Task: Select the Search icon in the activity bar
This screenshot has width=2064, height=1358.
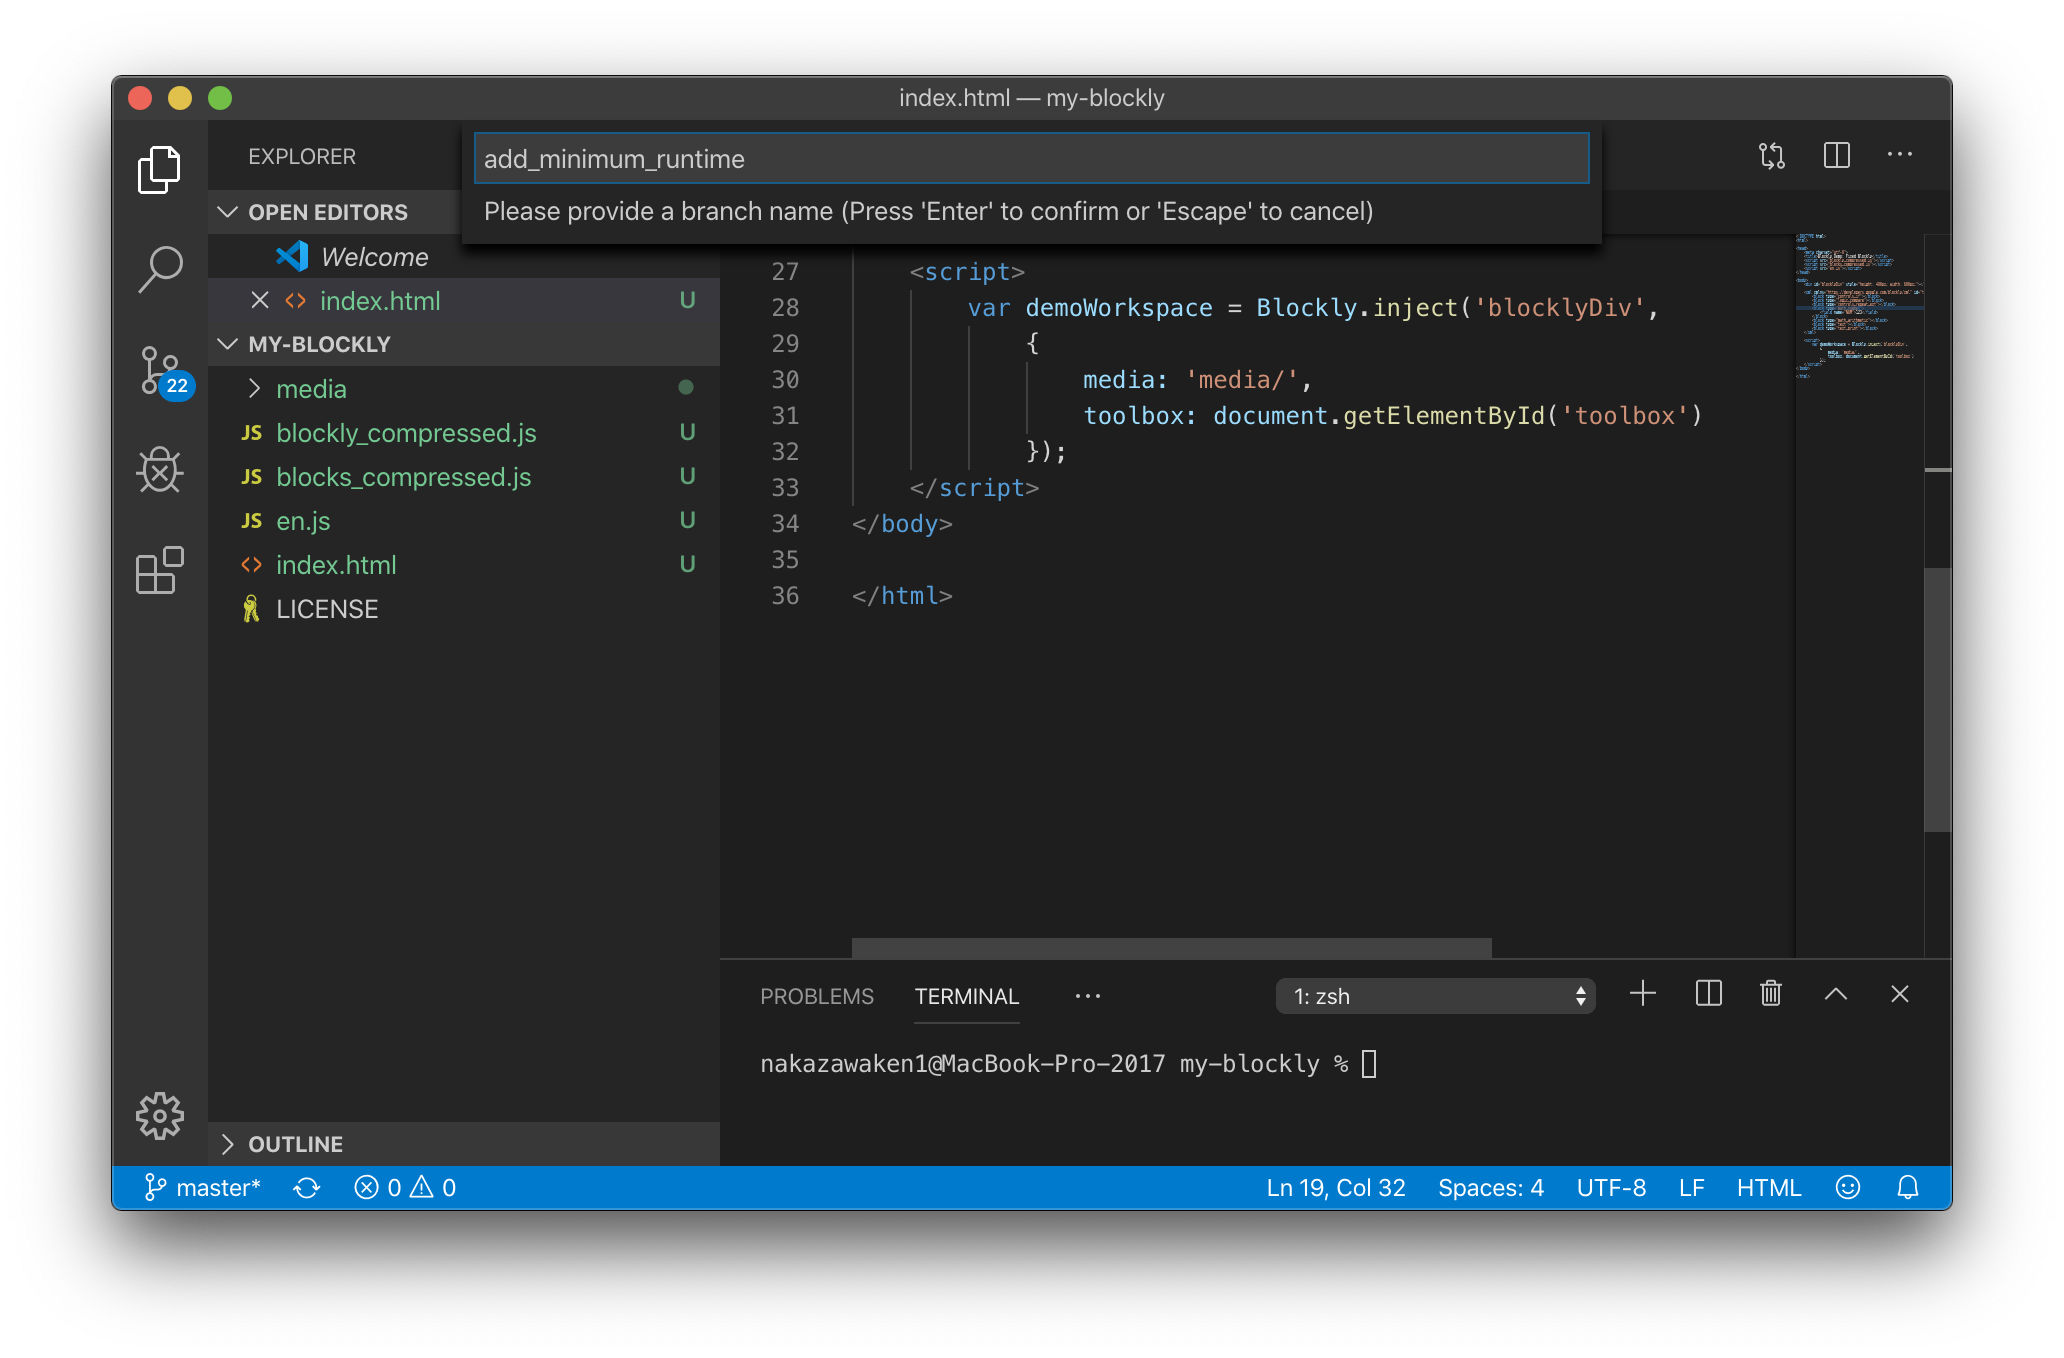Action: 160,268
